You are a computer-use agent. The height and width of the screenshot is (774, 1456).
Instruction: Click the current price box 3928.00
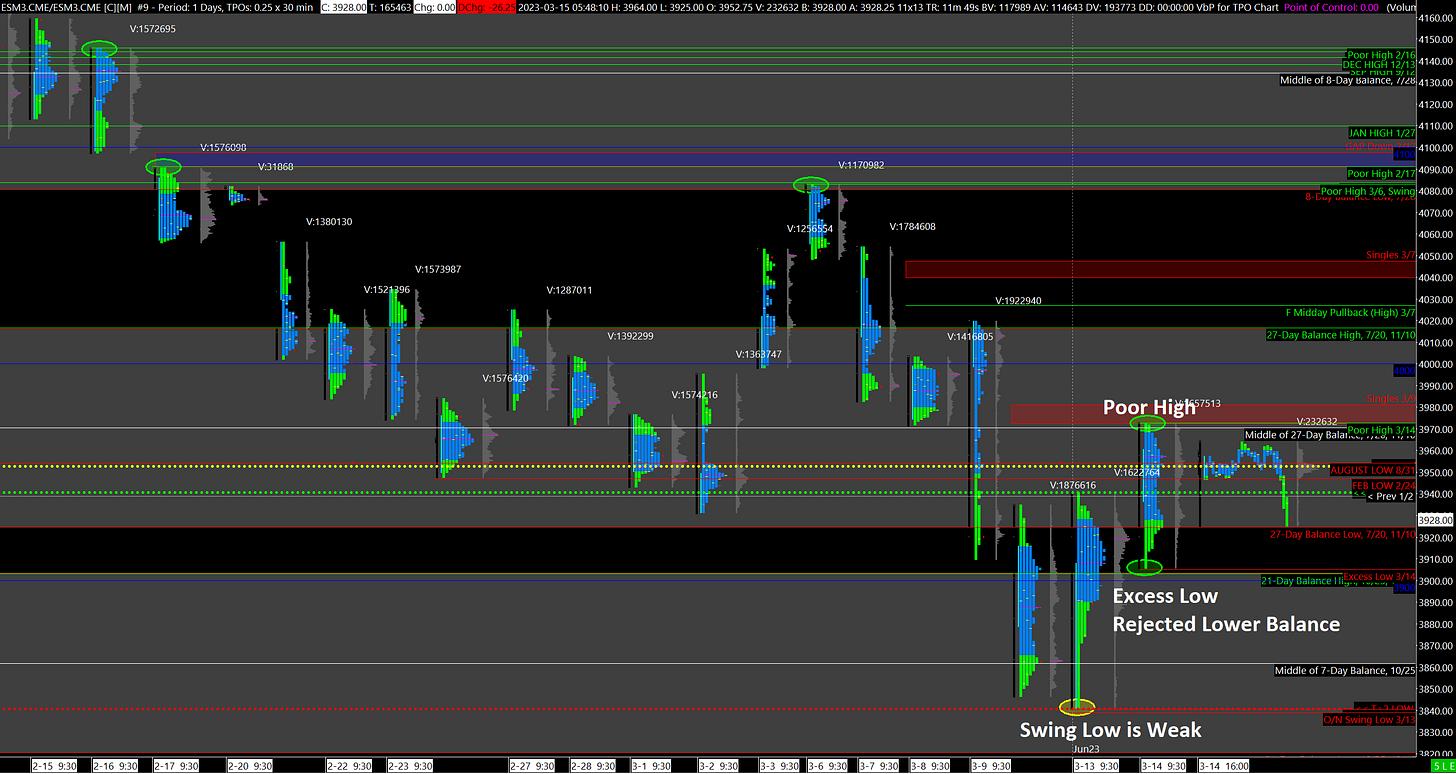pyautogui.click(x=1436, y=520)
